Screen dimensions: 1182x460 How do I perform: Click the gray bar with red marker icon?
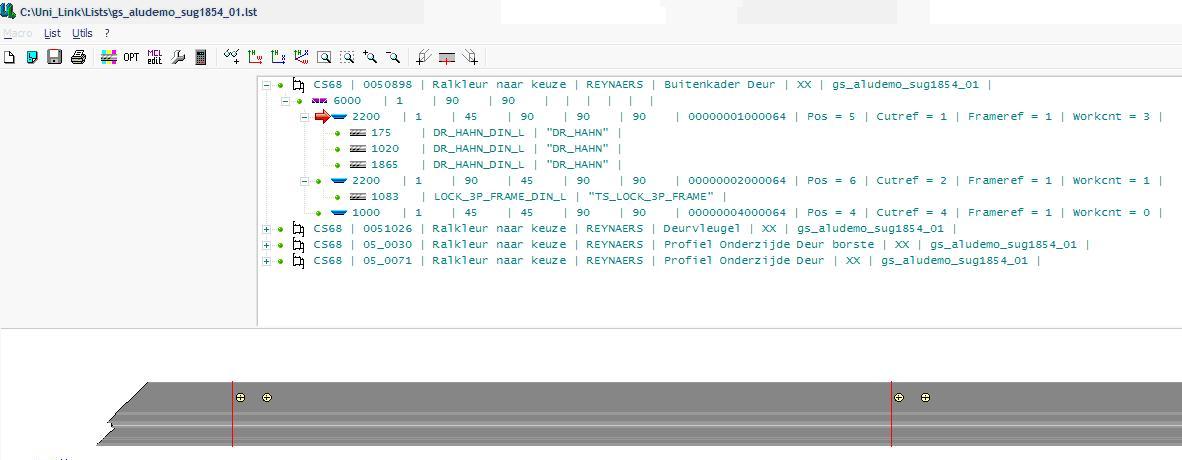[447, 57]
